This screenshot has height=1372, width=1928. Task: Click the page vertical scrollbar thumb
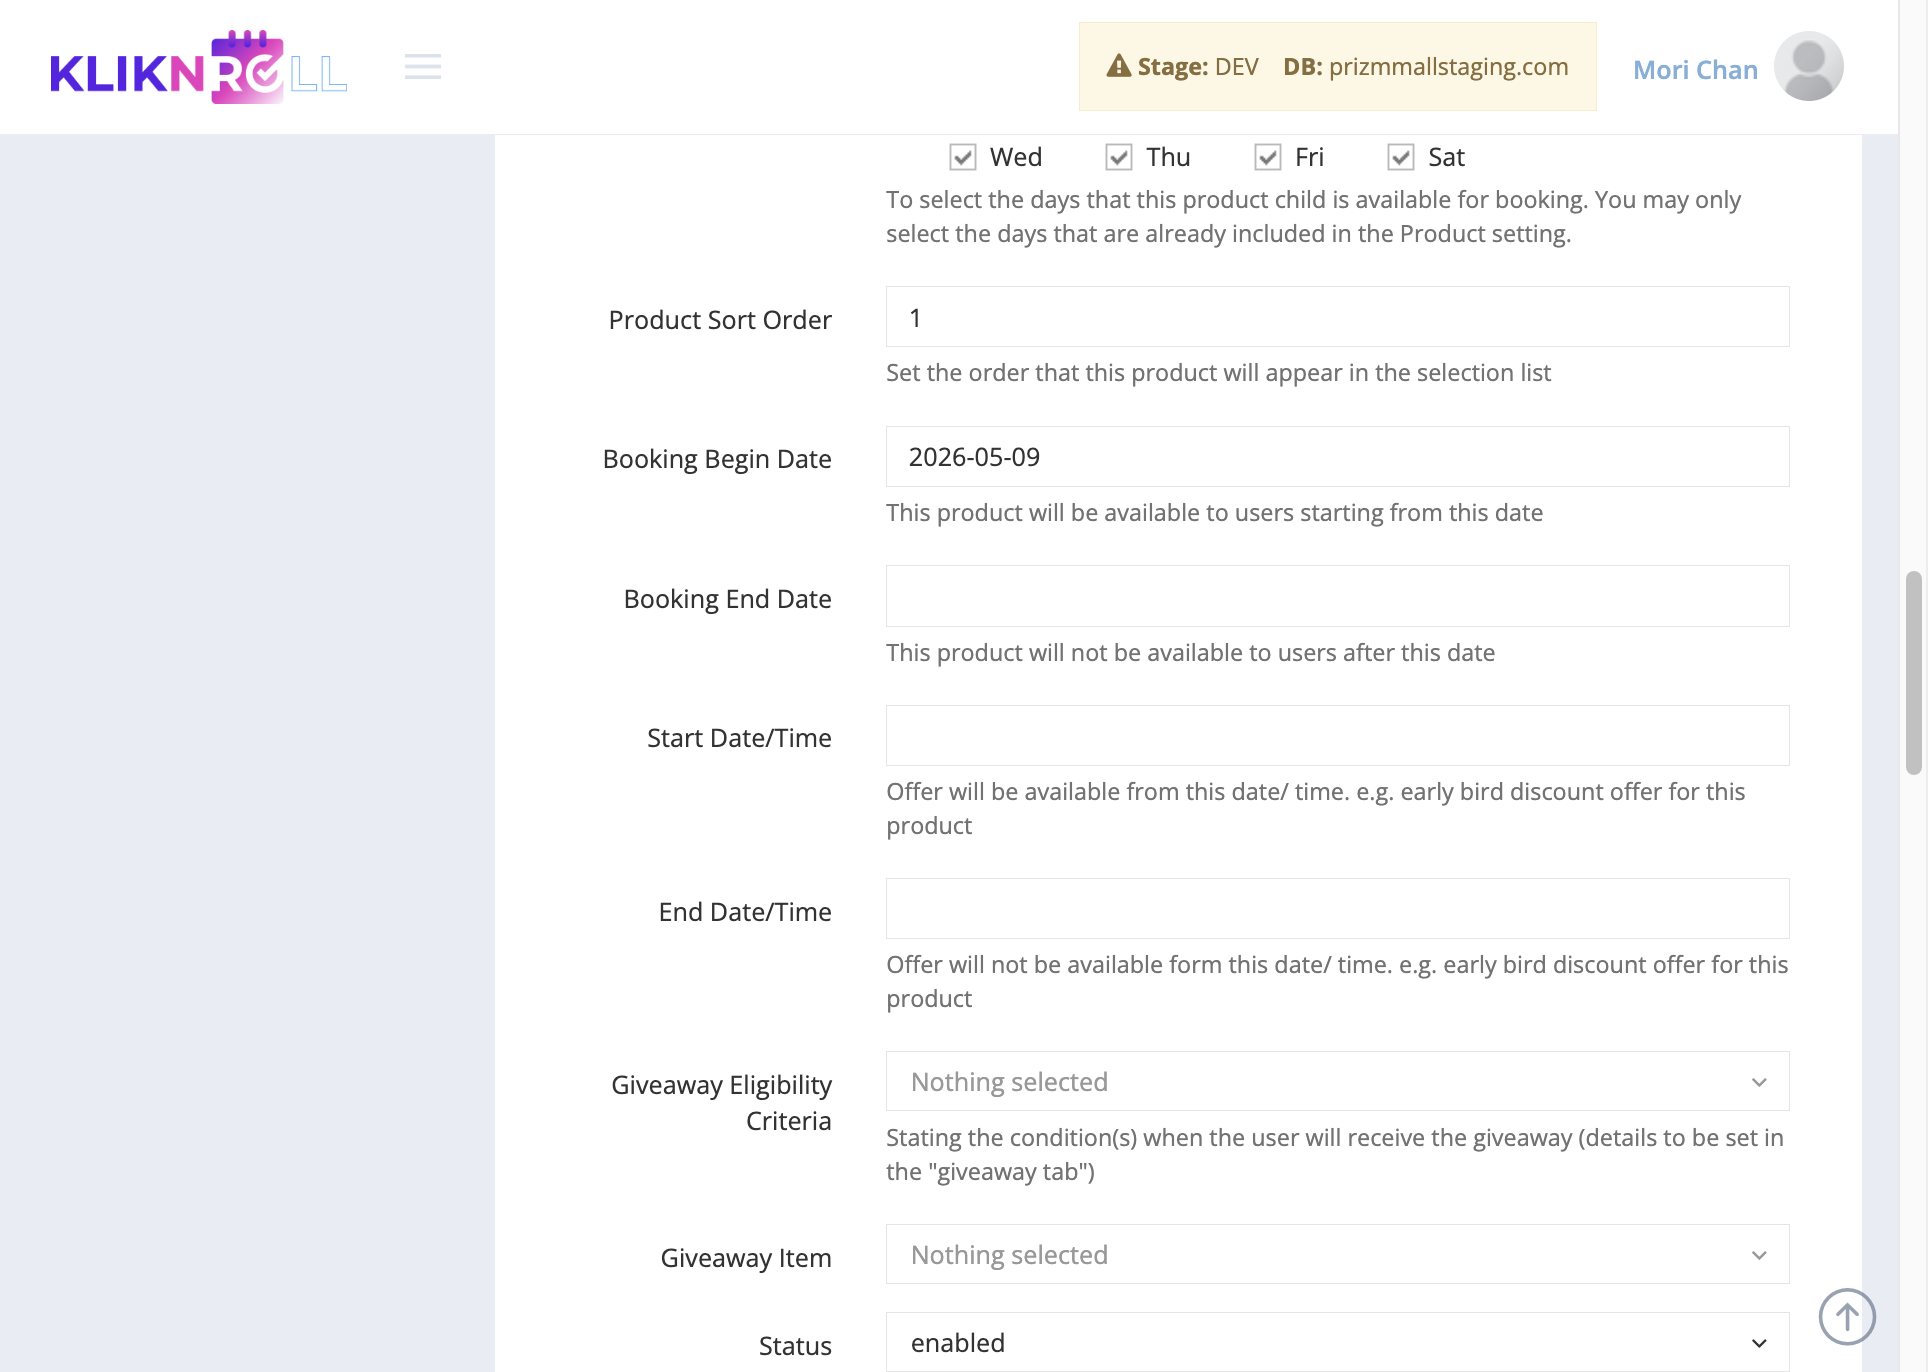coord(1913,672)
